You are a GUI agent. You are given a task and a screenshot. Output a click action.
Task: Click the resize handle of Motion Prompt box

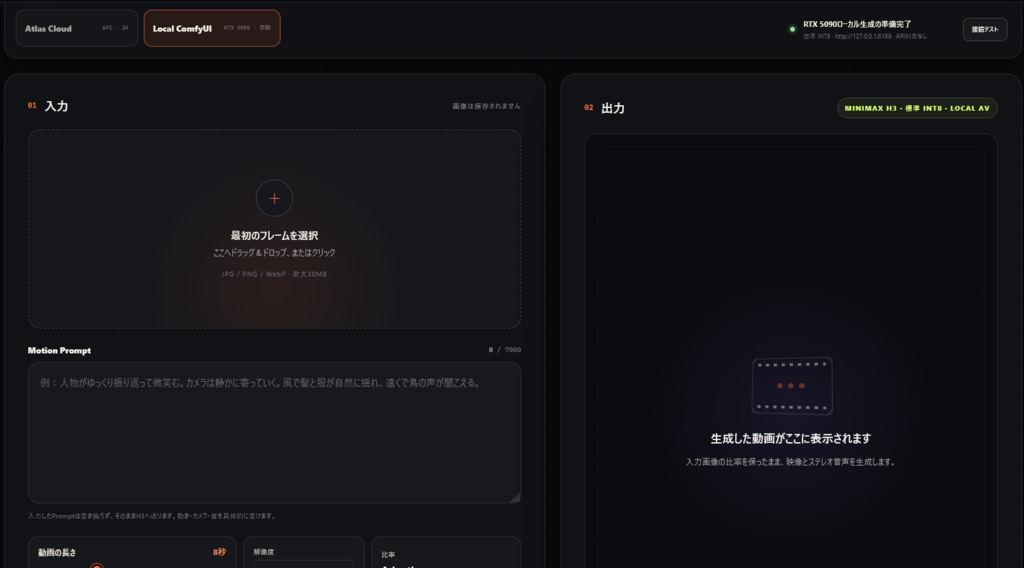[x=515, y=497]
